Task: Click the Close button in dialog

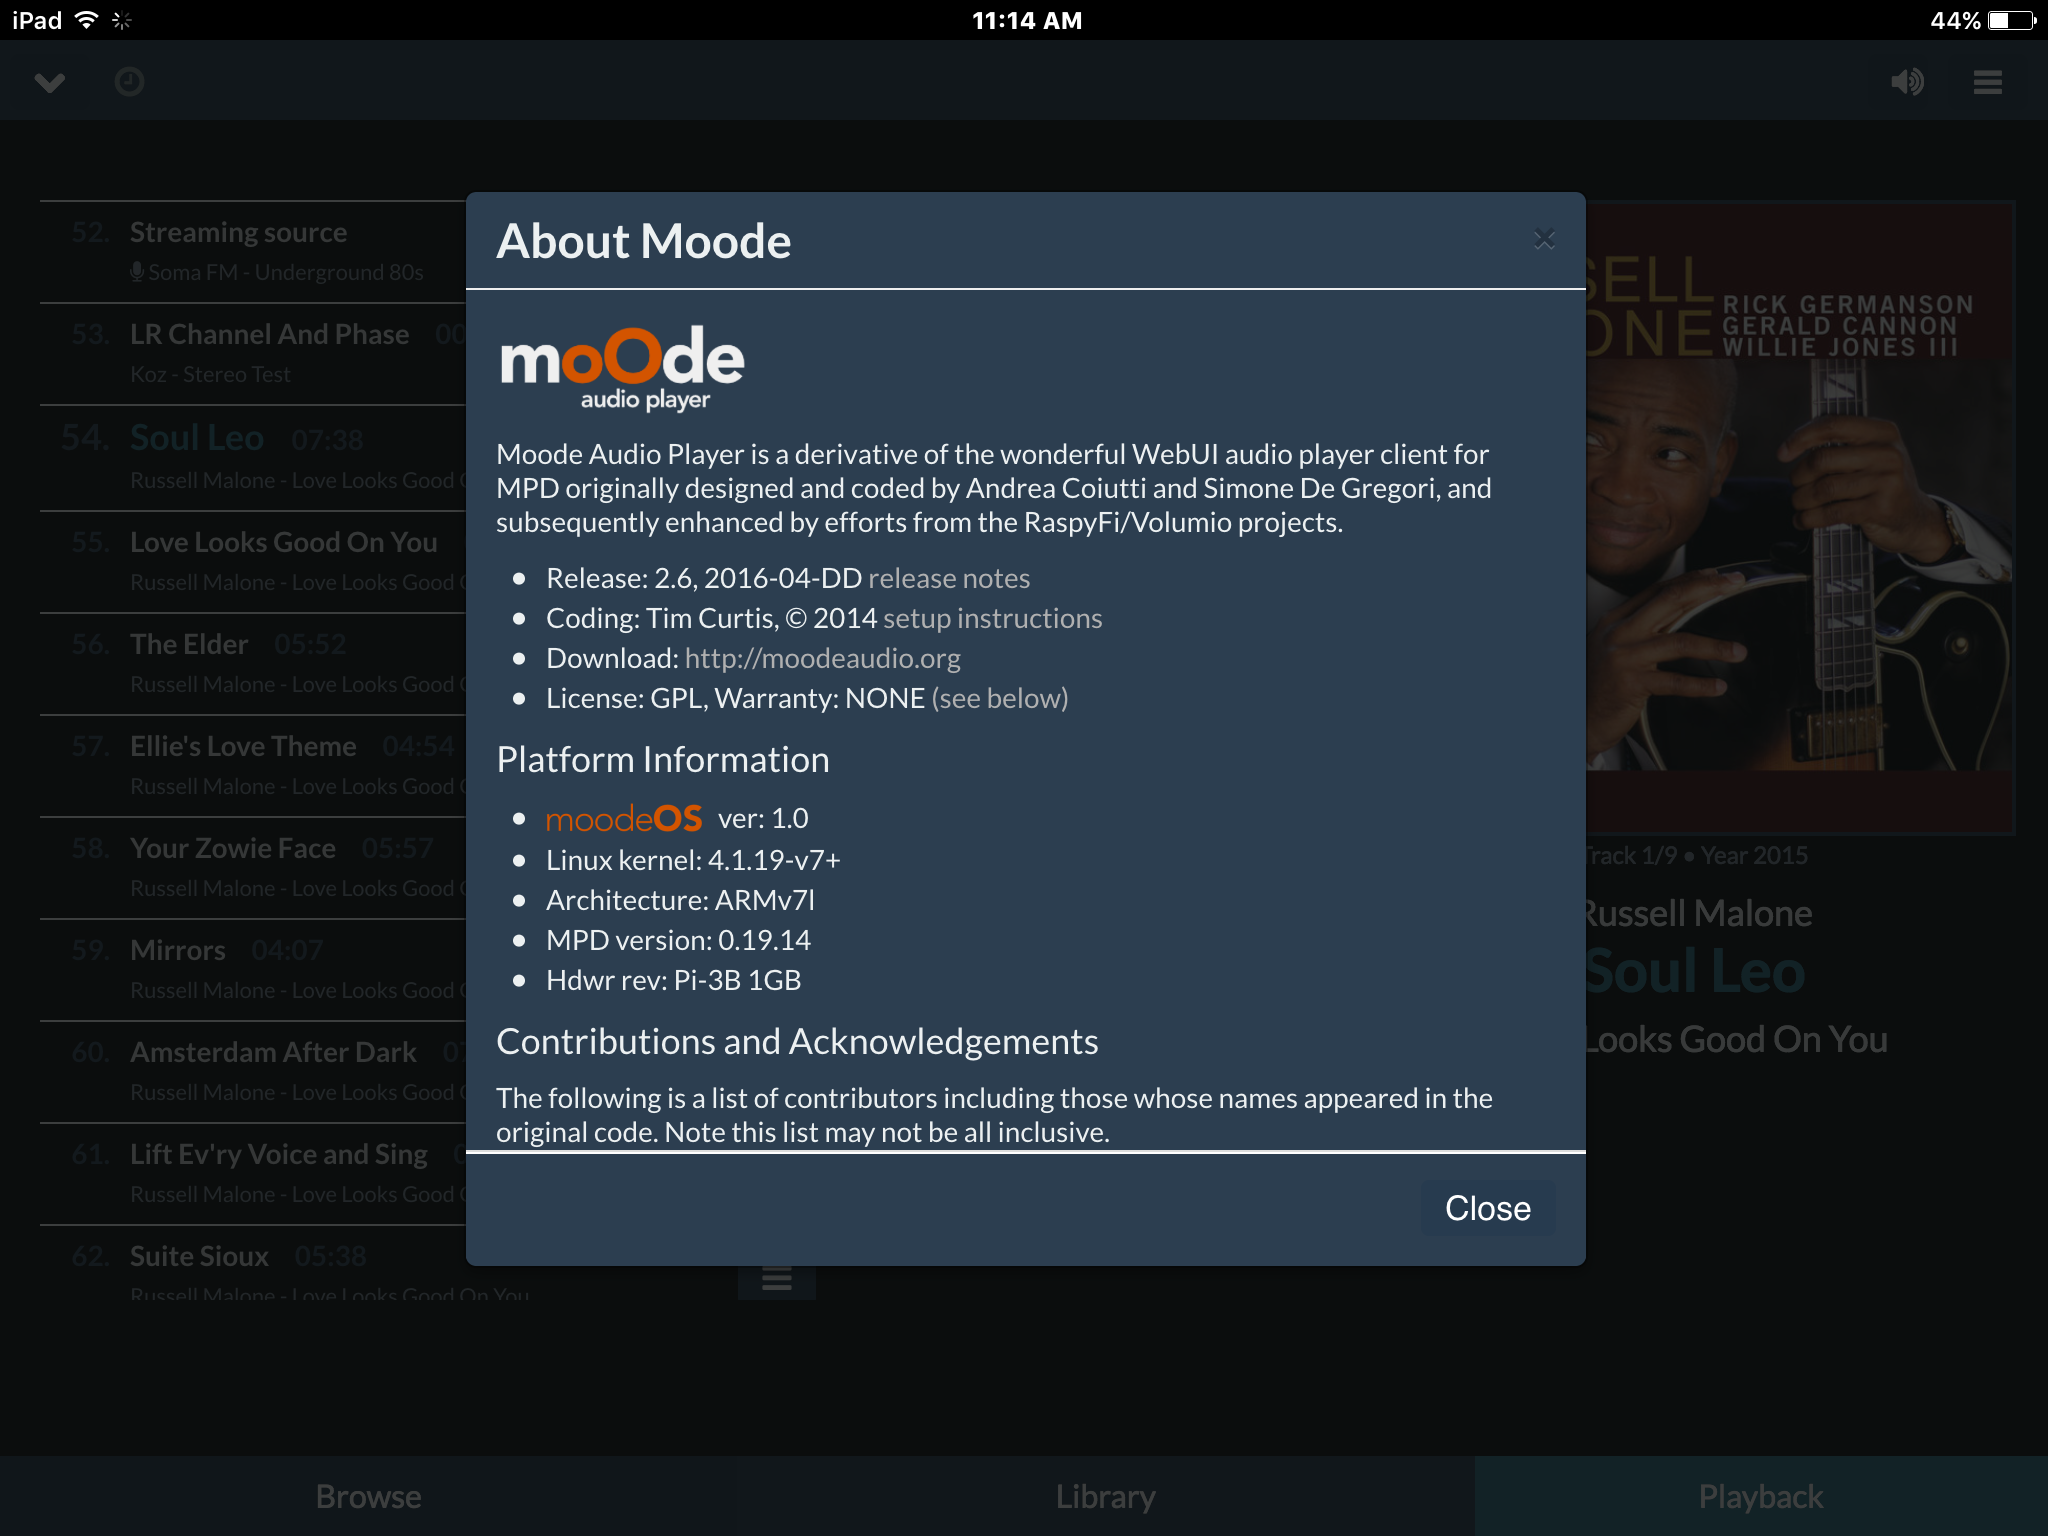Action: pos(1488,1208)
